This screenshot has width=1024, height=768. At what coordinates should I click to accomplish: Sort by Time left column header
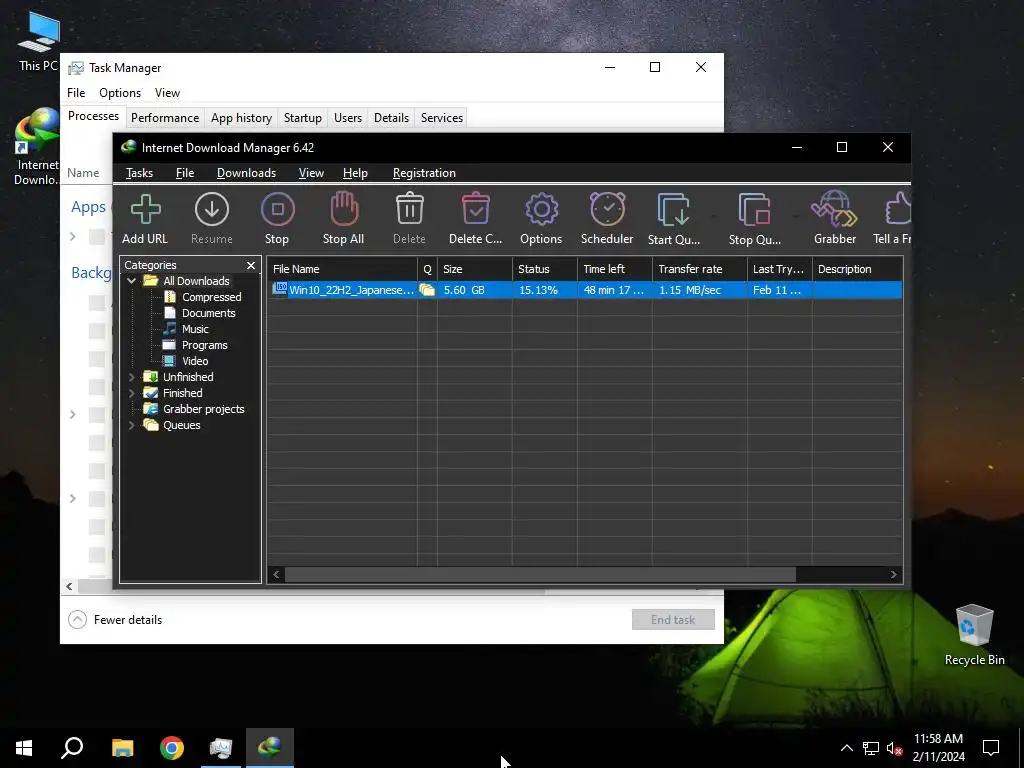click(615, 269)
